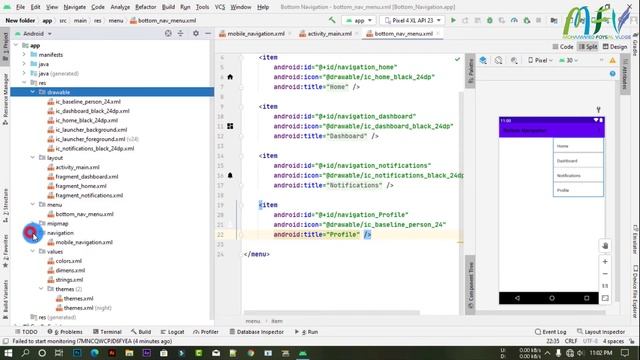Viewport: 640px width, 360px height.
Task: Click item breadcrumb below editor
Action: [277, 321]
